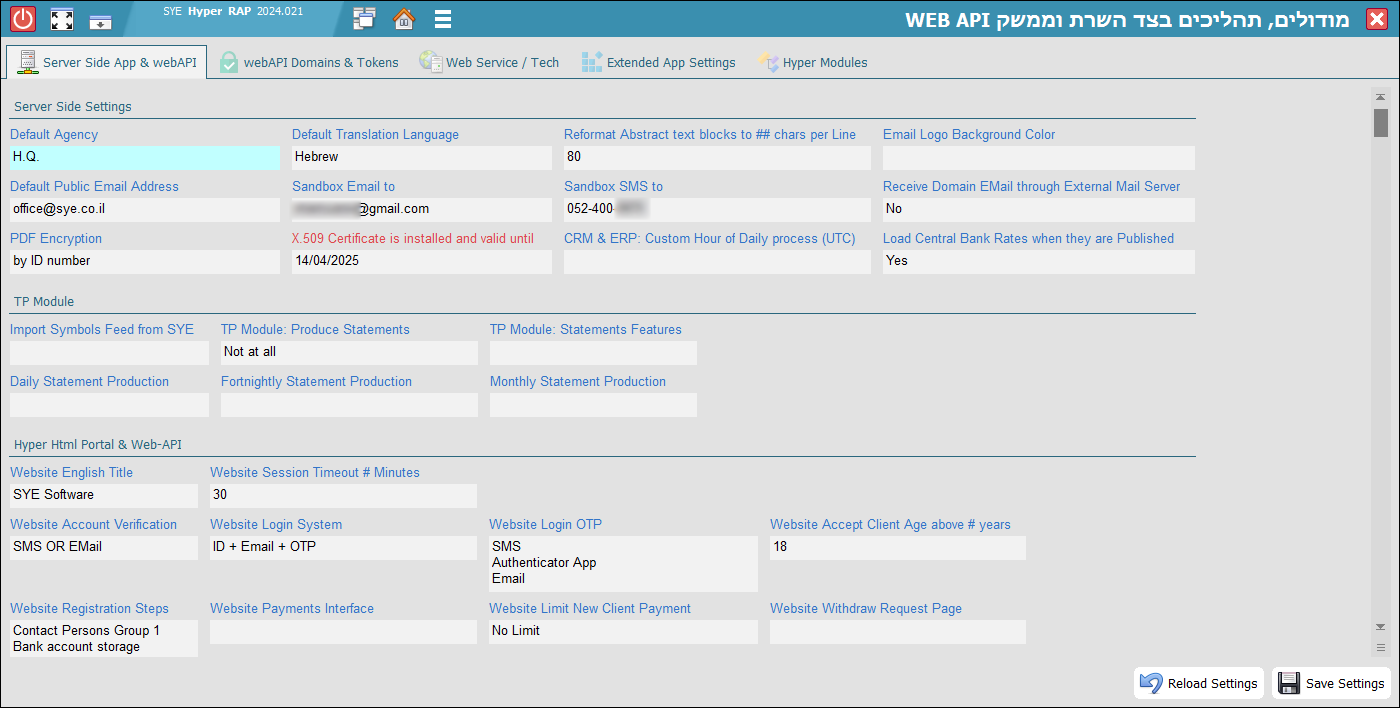Open the Hyper Modules tab

[813, 62]
